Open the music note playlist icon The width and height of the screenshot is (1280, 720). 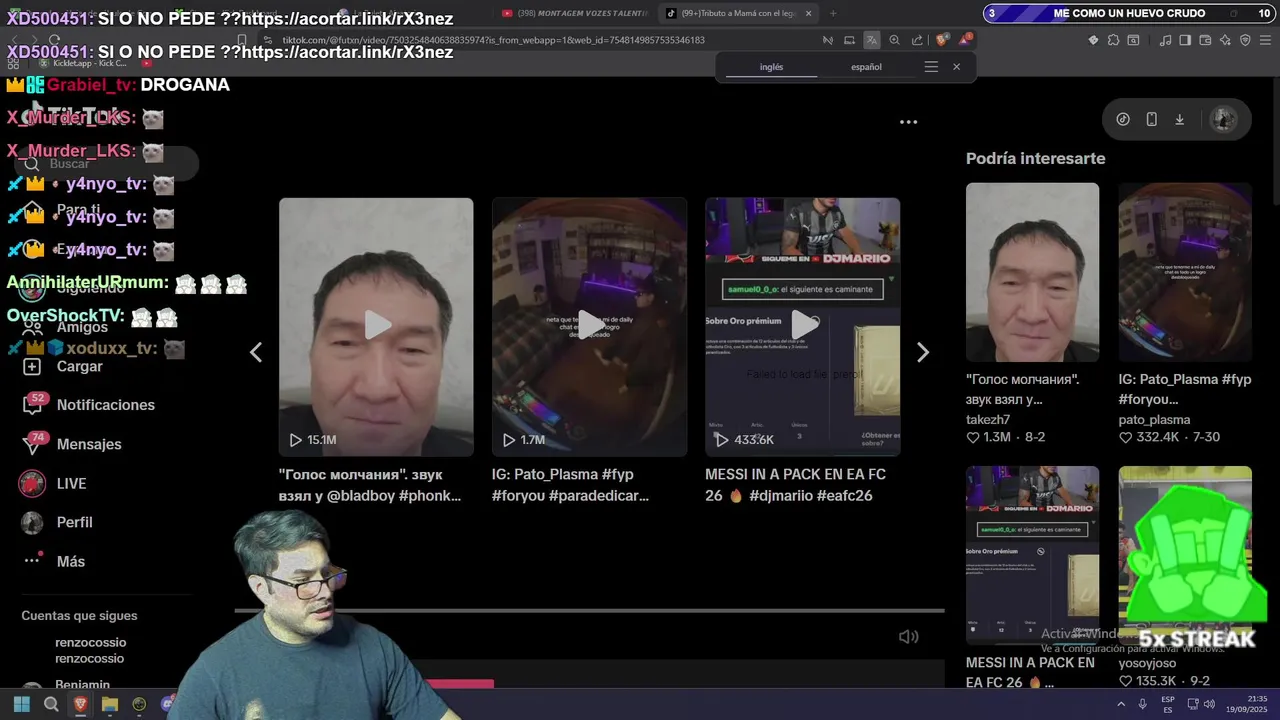[1166, 40]
